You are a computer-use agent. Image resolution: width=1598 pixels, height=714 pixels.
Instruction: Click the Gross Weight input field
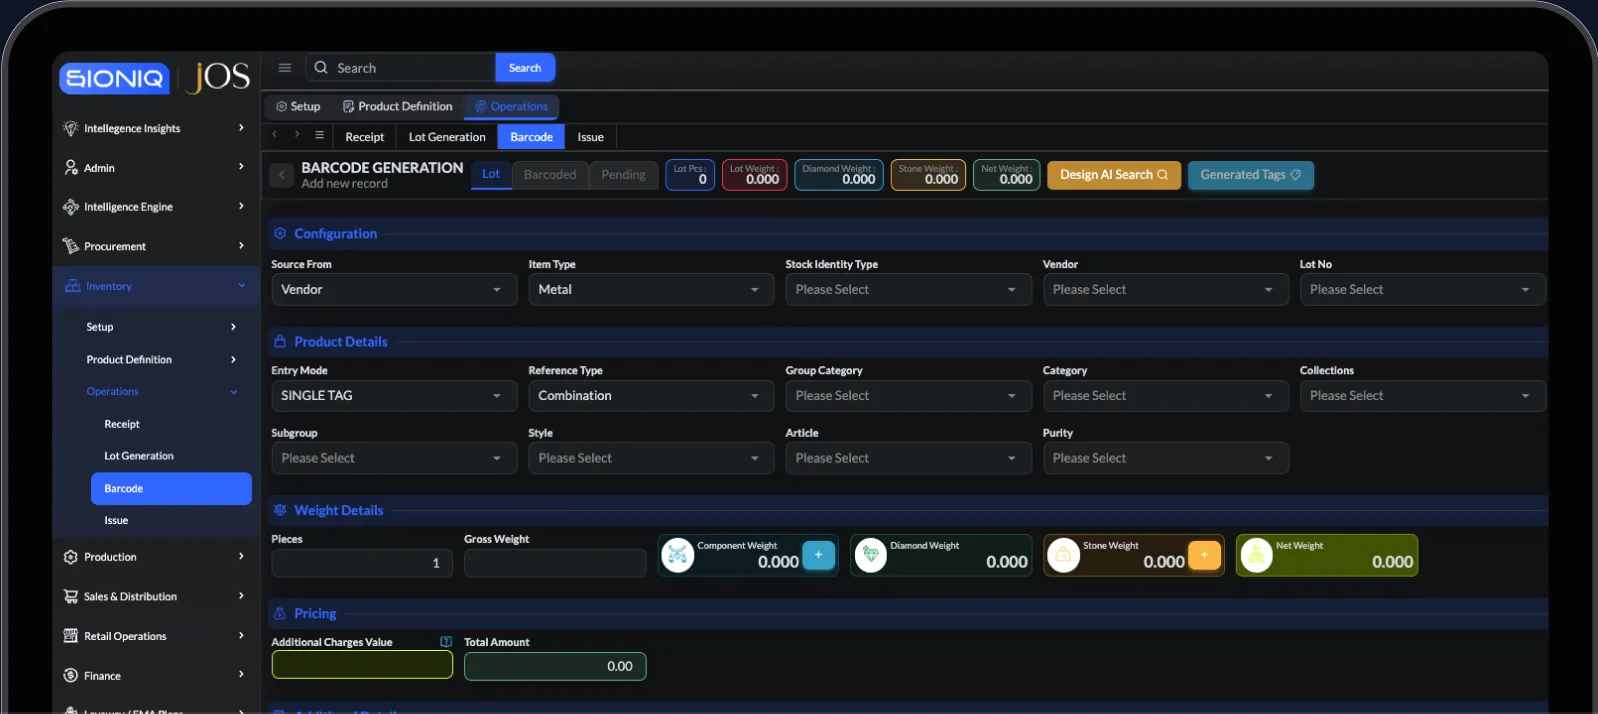coord(555,563)
